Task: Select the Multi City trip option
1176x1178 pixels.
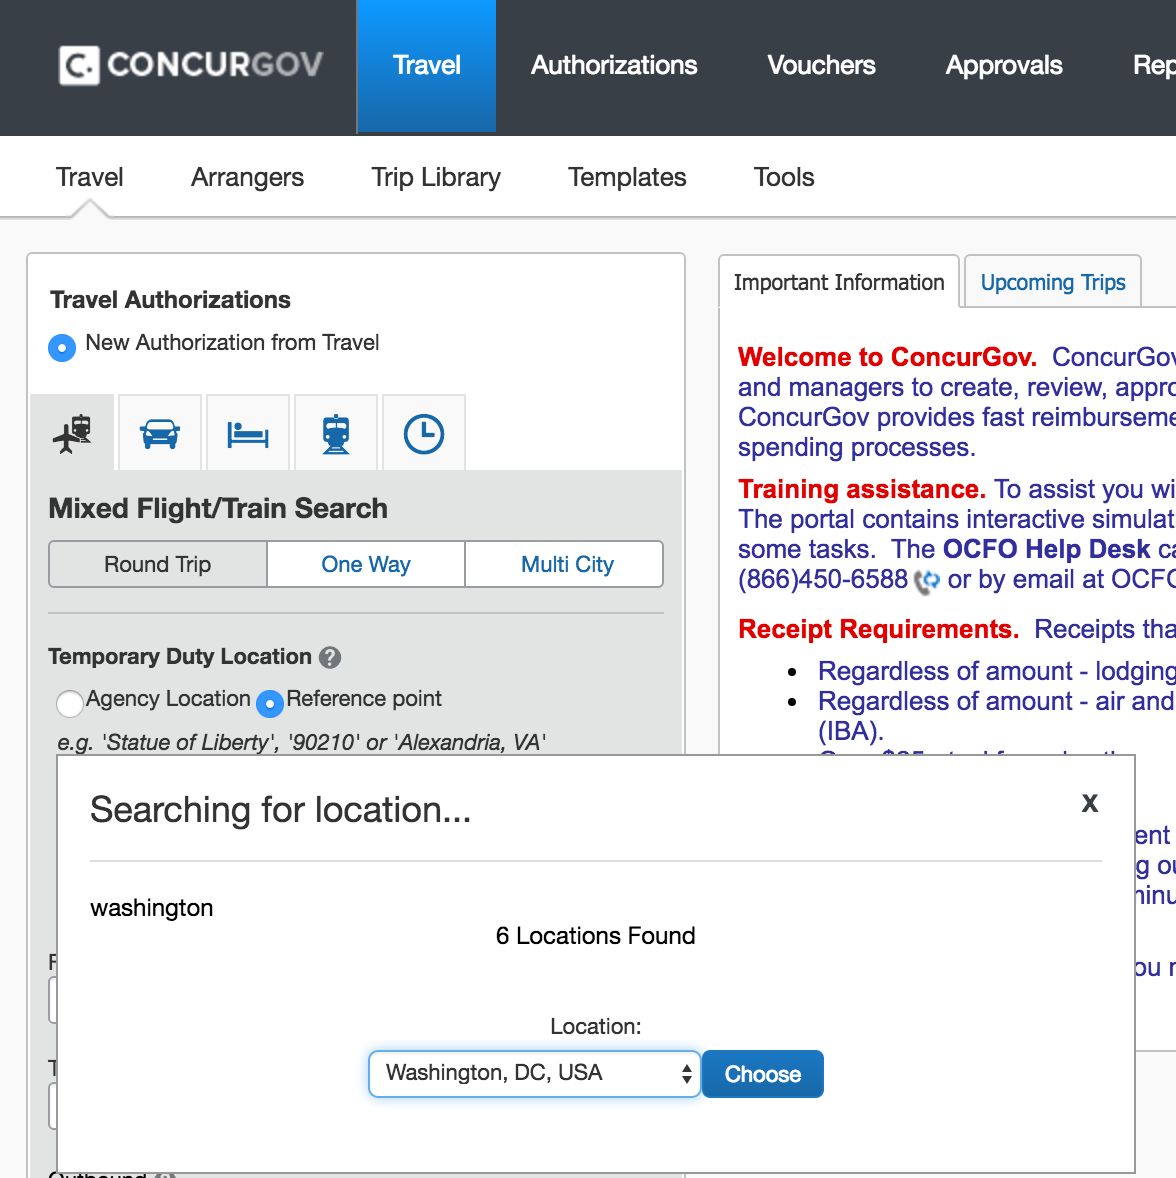Action: (x=567, y=565)
